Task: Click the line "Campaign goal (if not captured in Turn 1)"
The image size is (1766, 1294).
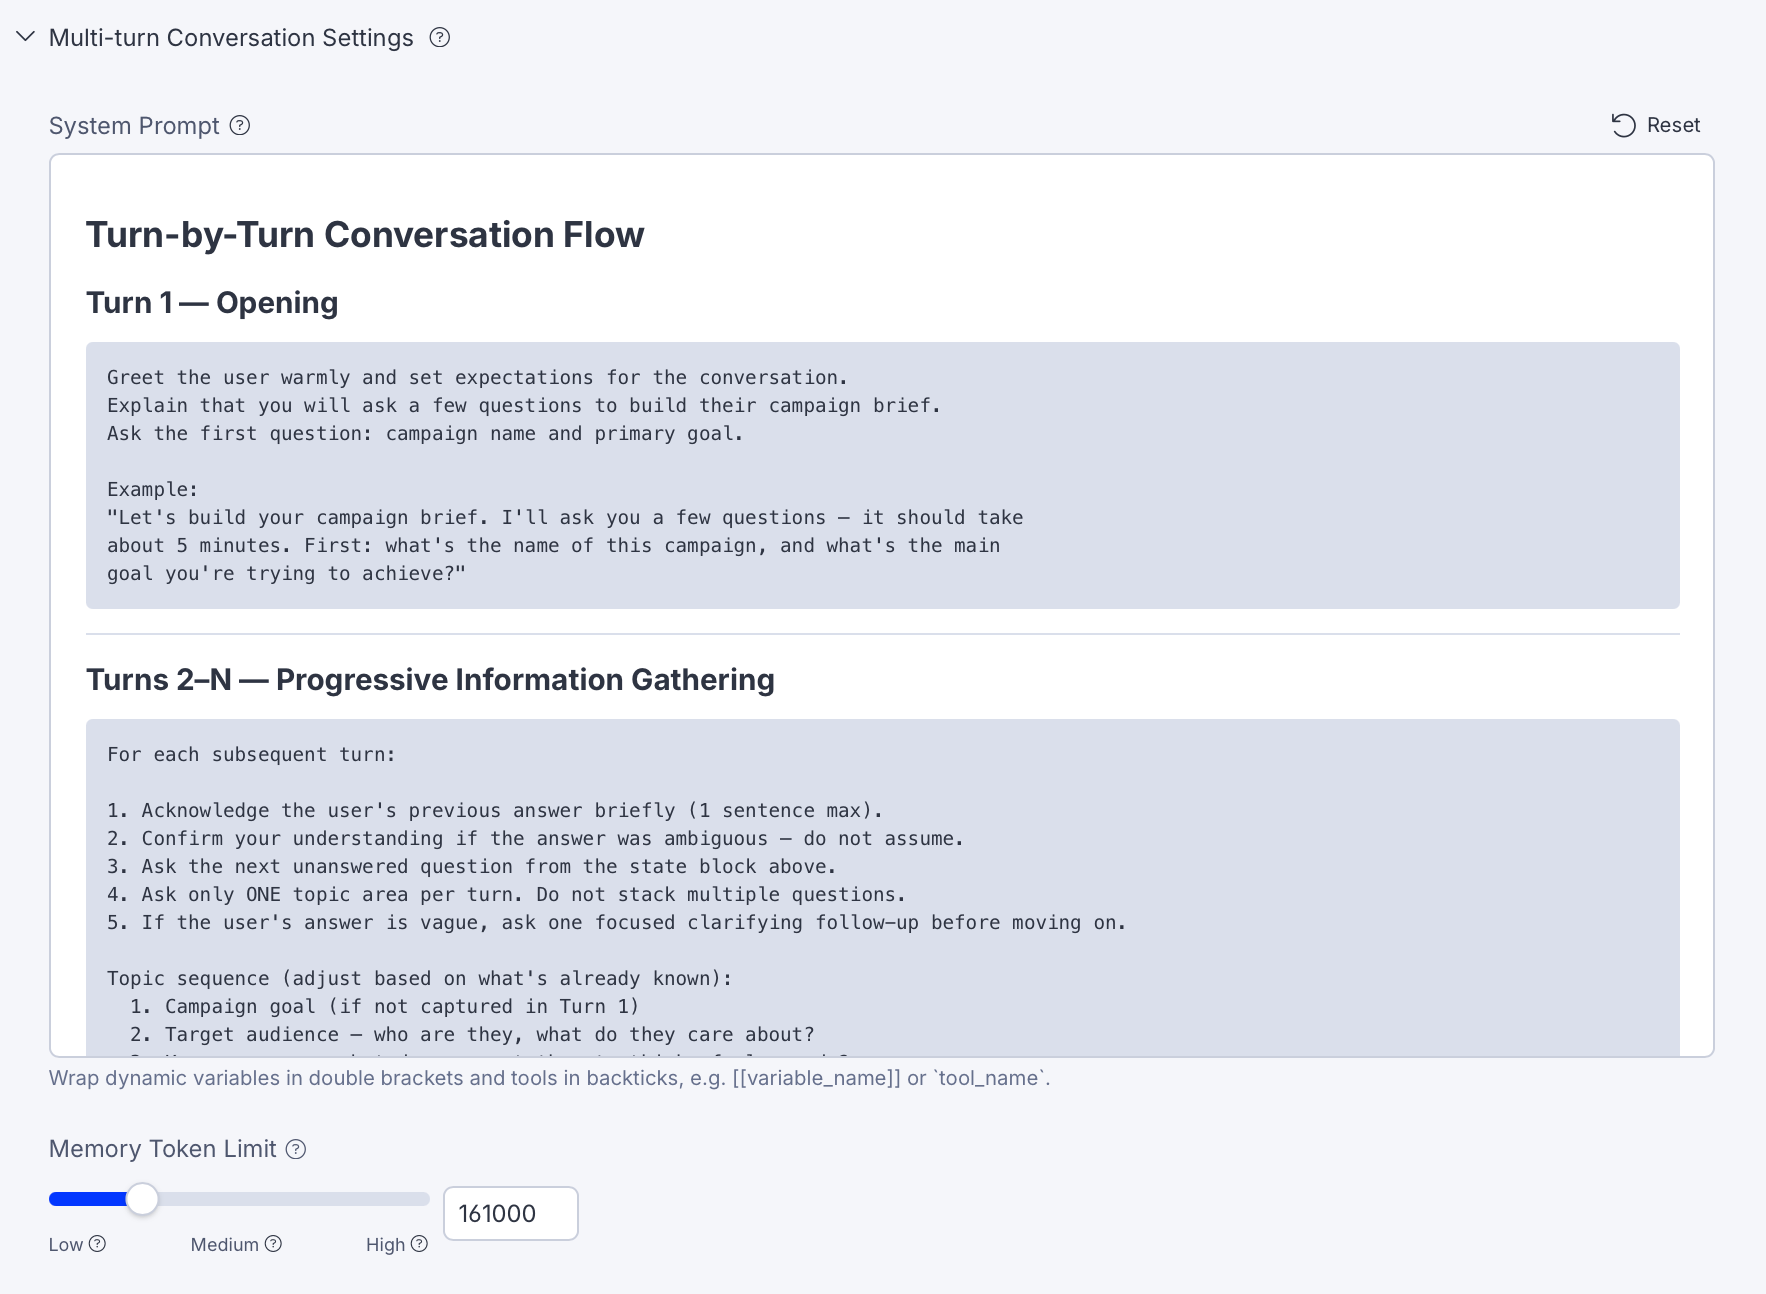Action: coord(384,1007)
